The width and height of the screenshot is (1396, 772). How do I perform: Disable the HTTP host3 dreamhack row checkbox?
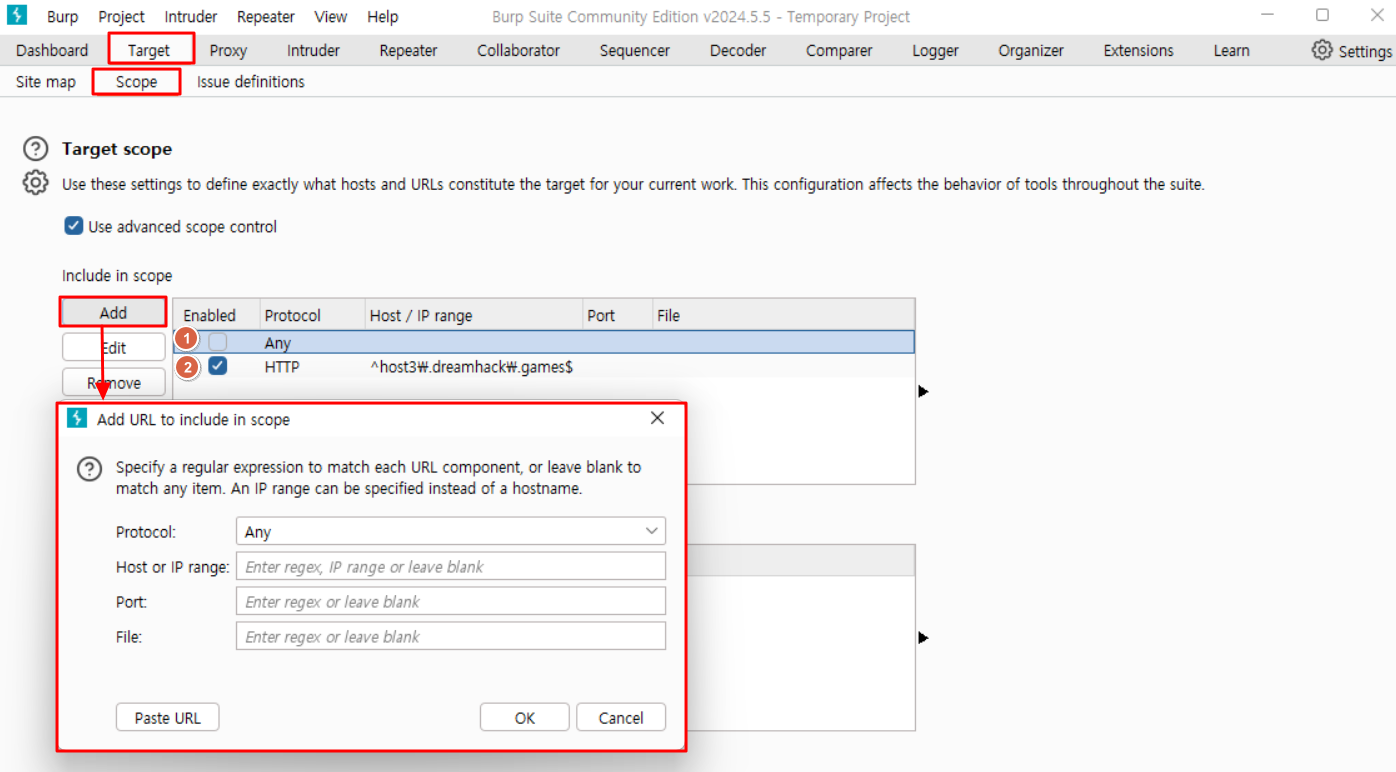[x=217, y=366]
